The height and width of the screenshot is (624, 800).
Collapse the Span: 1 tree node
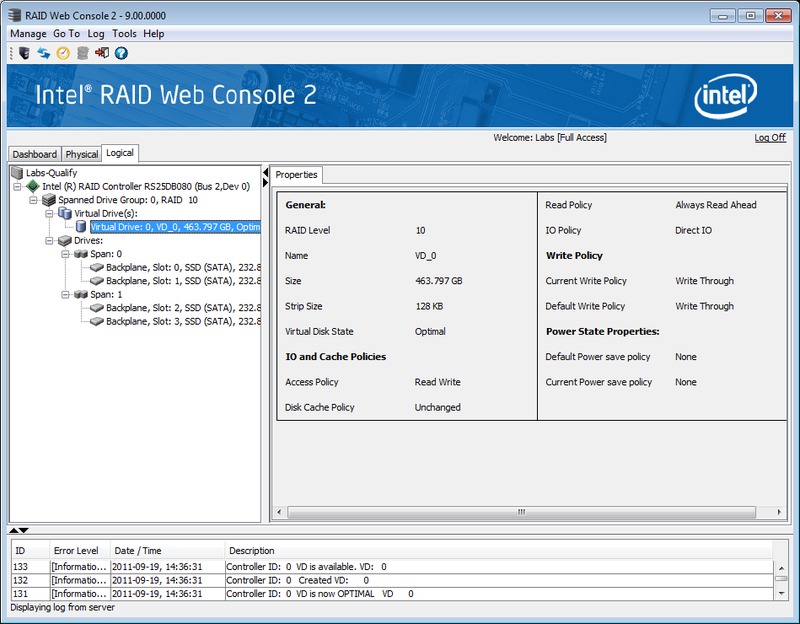[x=64, y=295]
